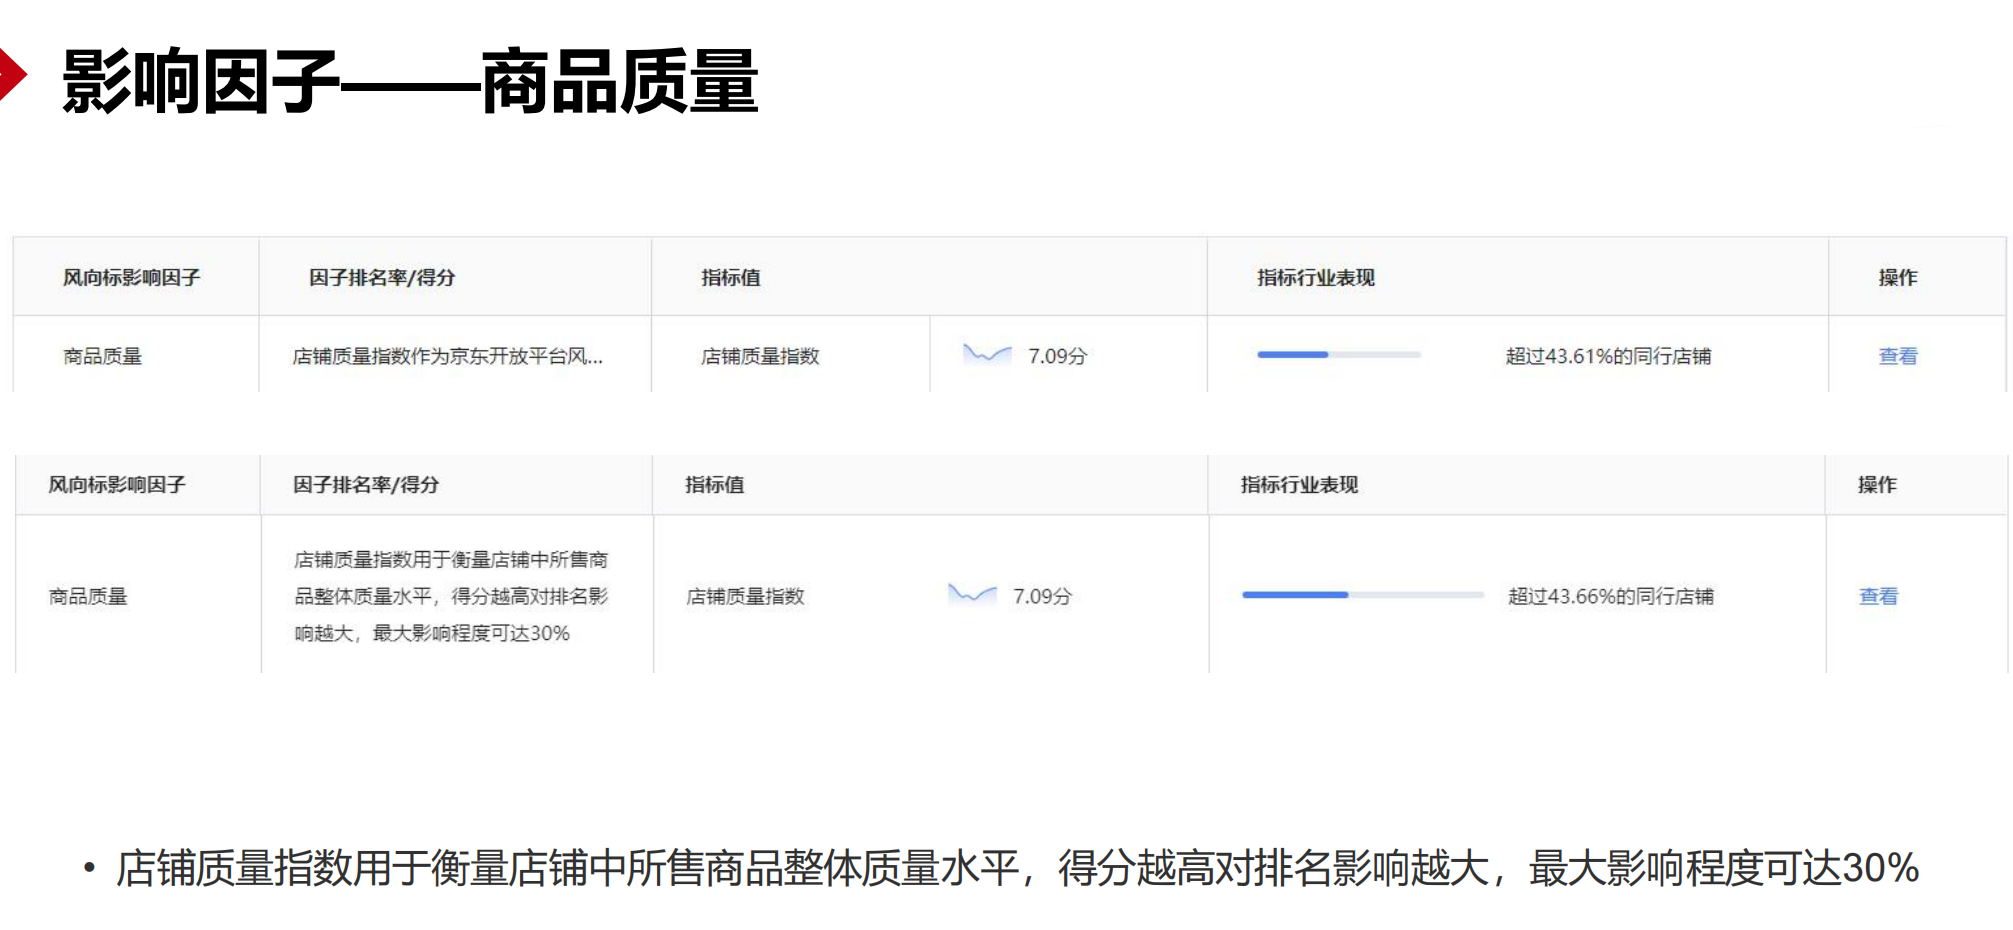The image size is (2013, 930).
Task: Click 指标行业表现 header in lower table
Action: coord(1299,484)
